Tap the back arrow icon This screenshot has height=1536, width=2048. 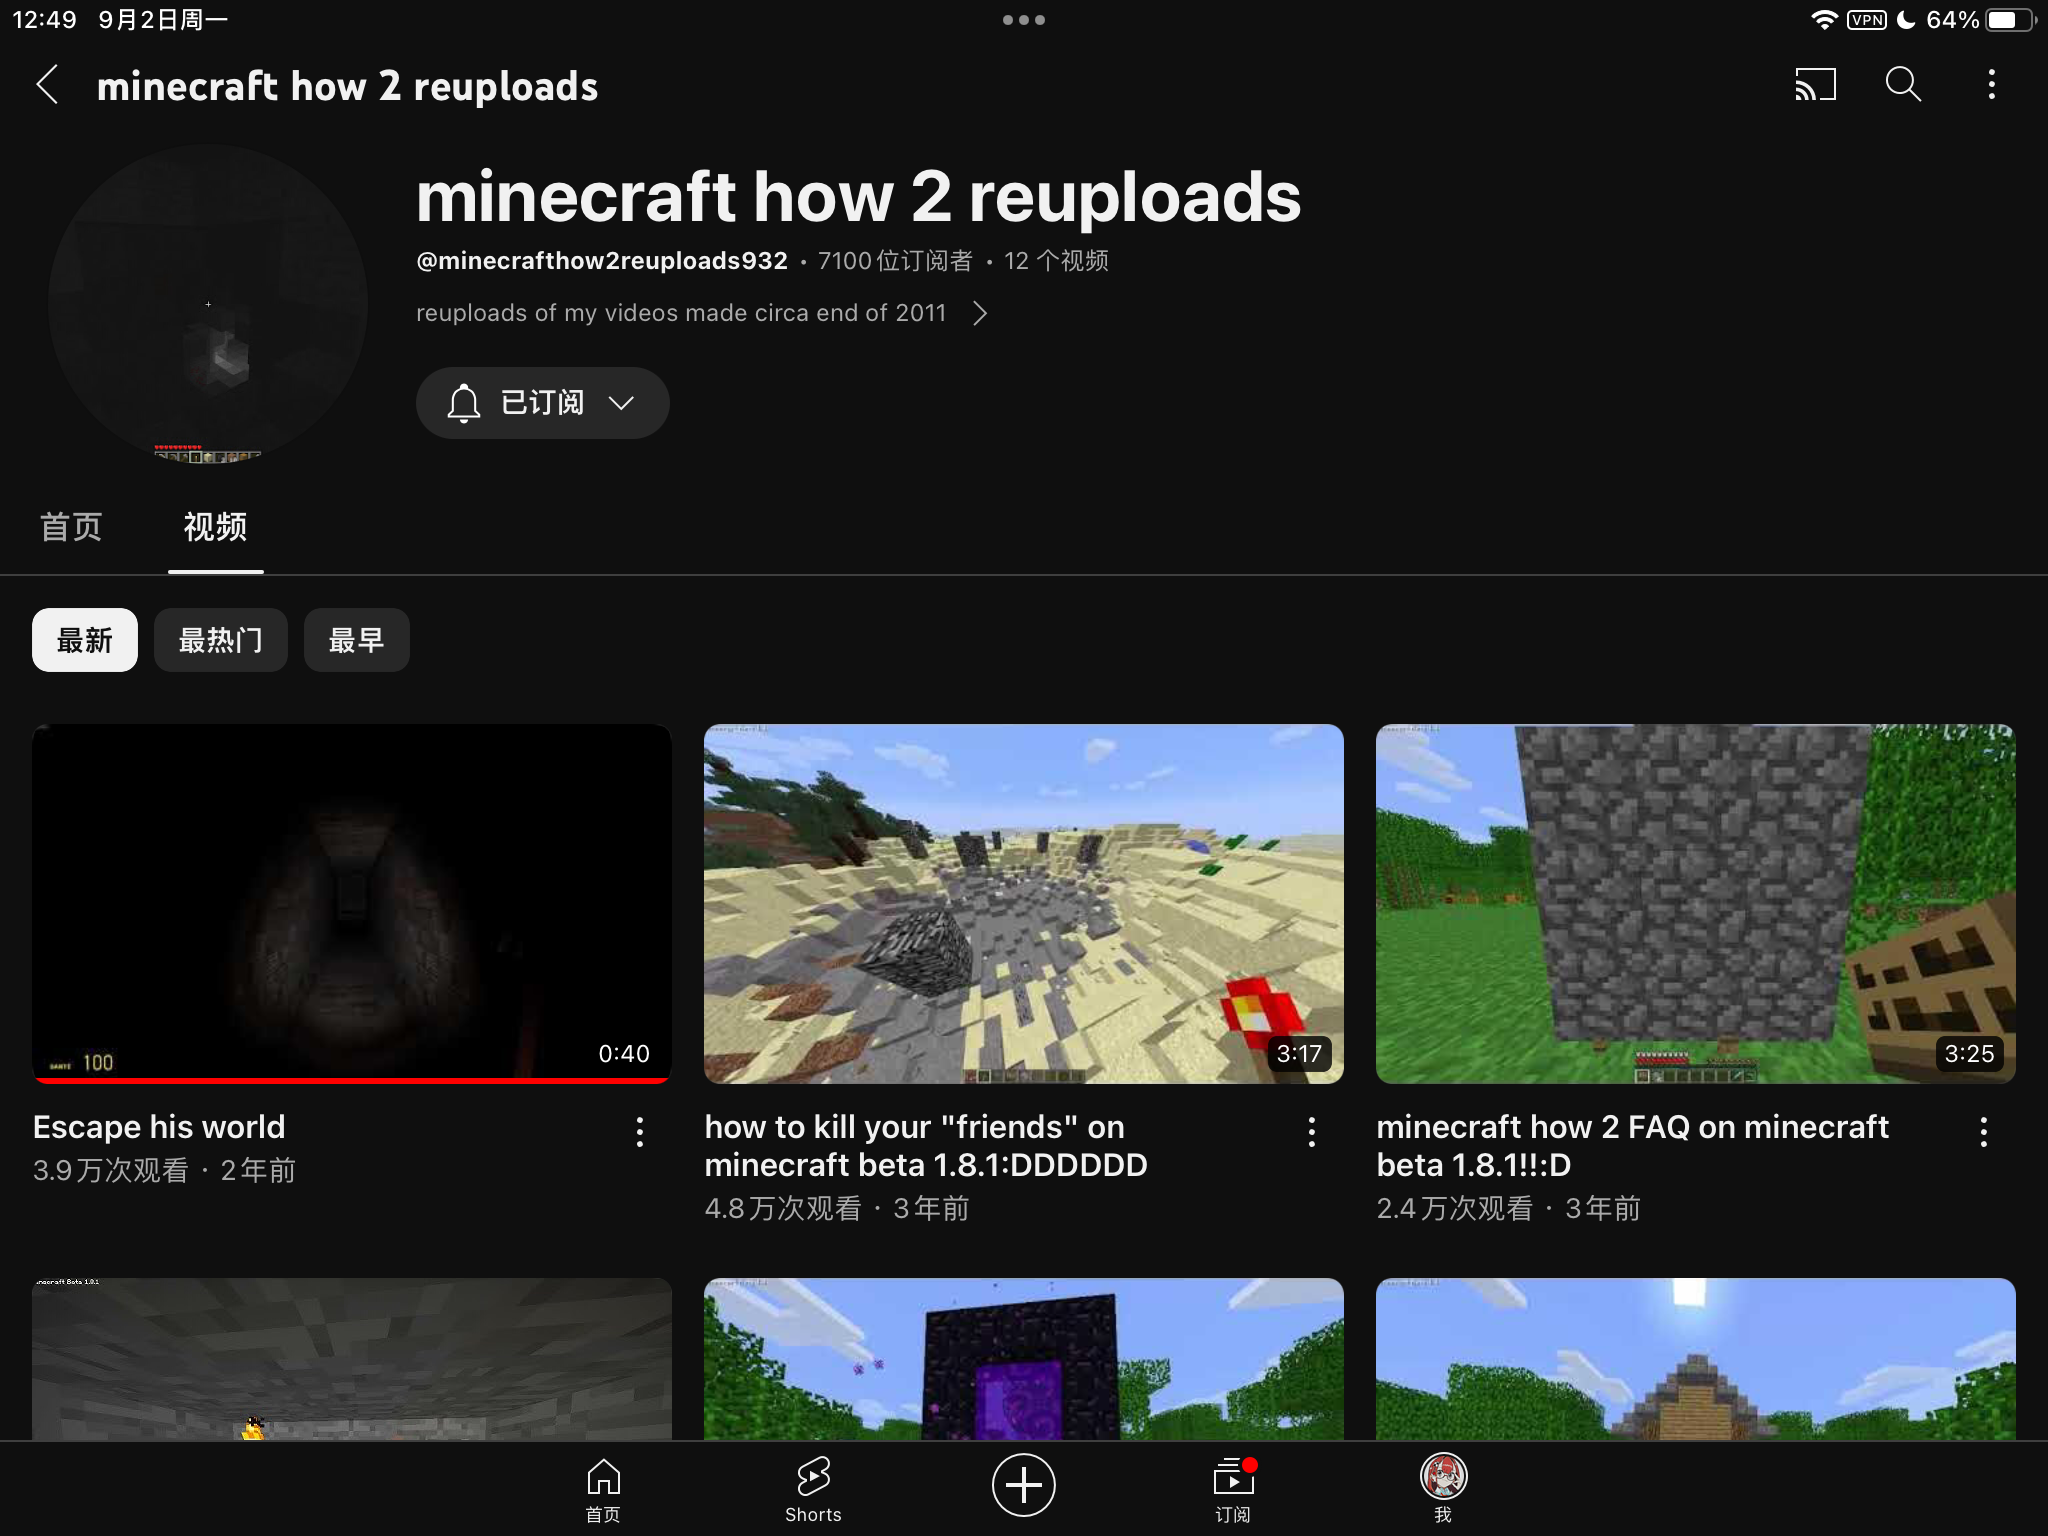point(47,85)
